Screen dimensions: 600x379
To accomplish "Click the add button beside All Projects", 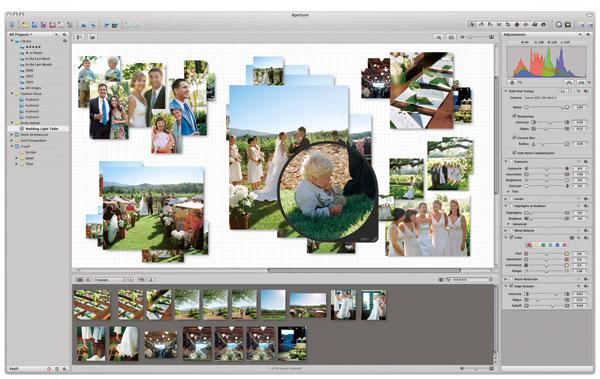I will [57, 34].
